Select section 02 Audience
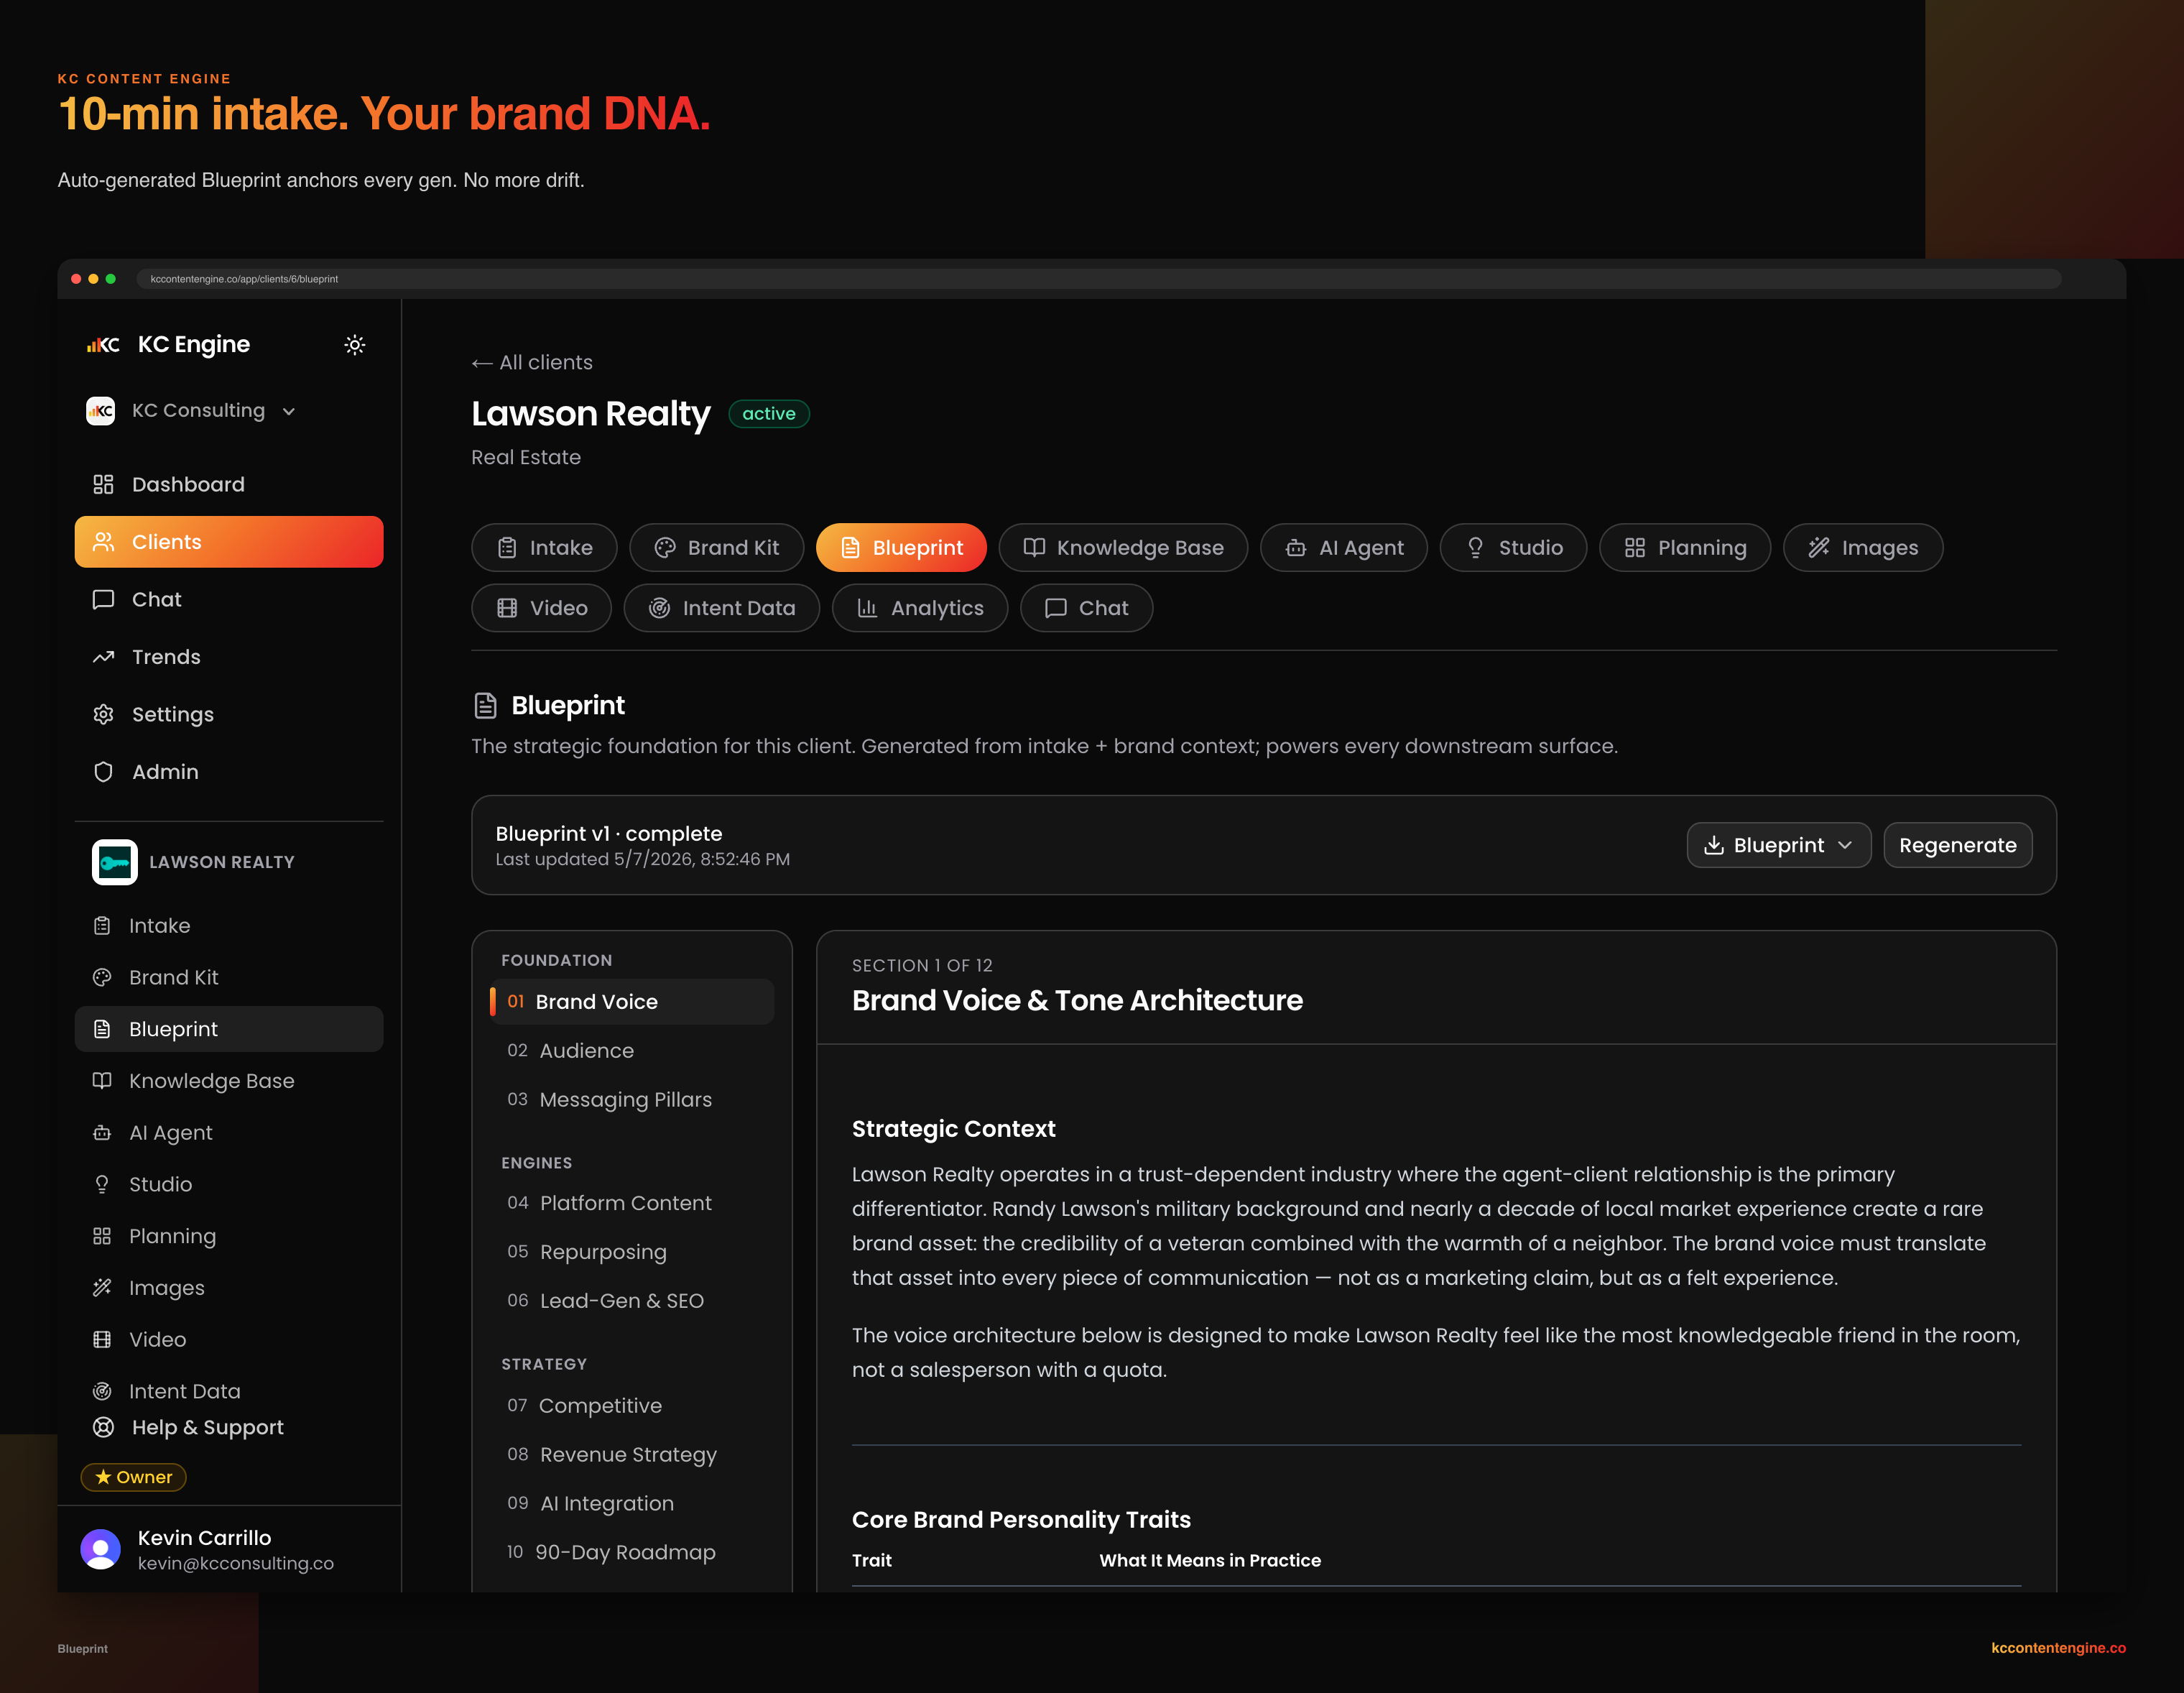Viewport: 2184px width, 1693px height. tap(631, 1051)
